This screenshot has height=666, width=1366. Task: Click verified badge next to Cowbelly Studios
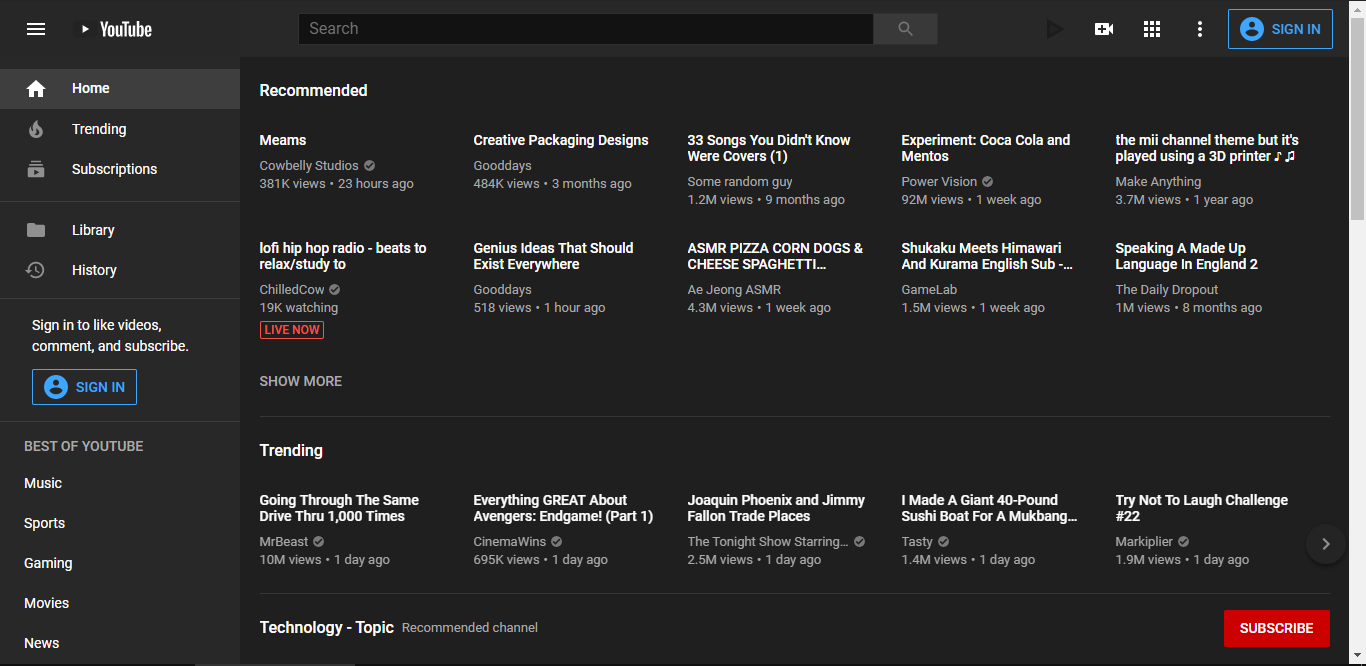tap(369, 165)
